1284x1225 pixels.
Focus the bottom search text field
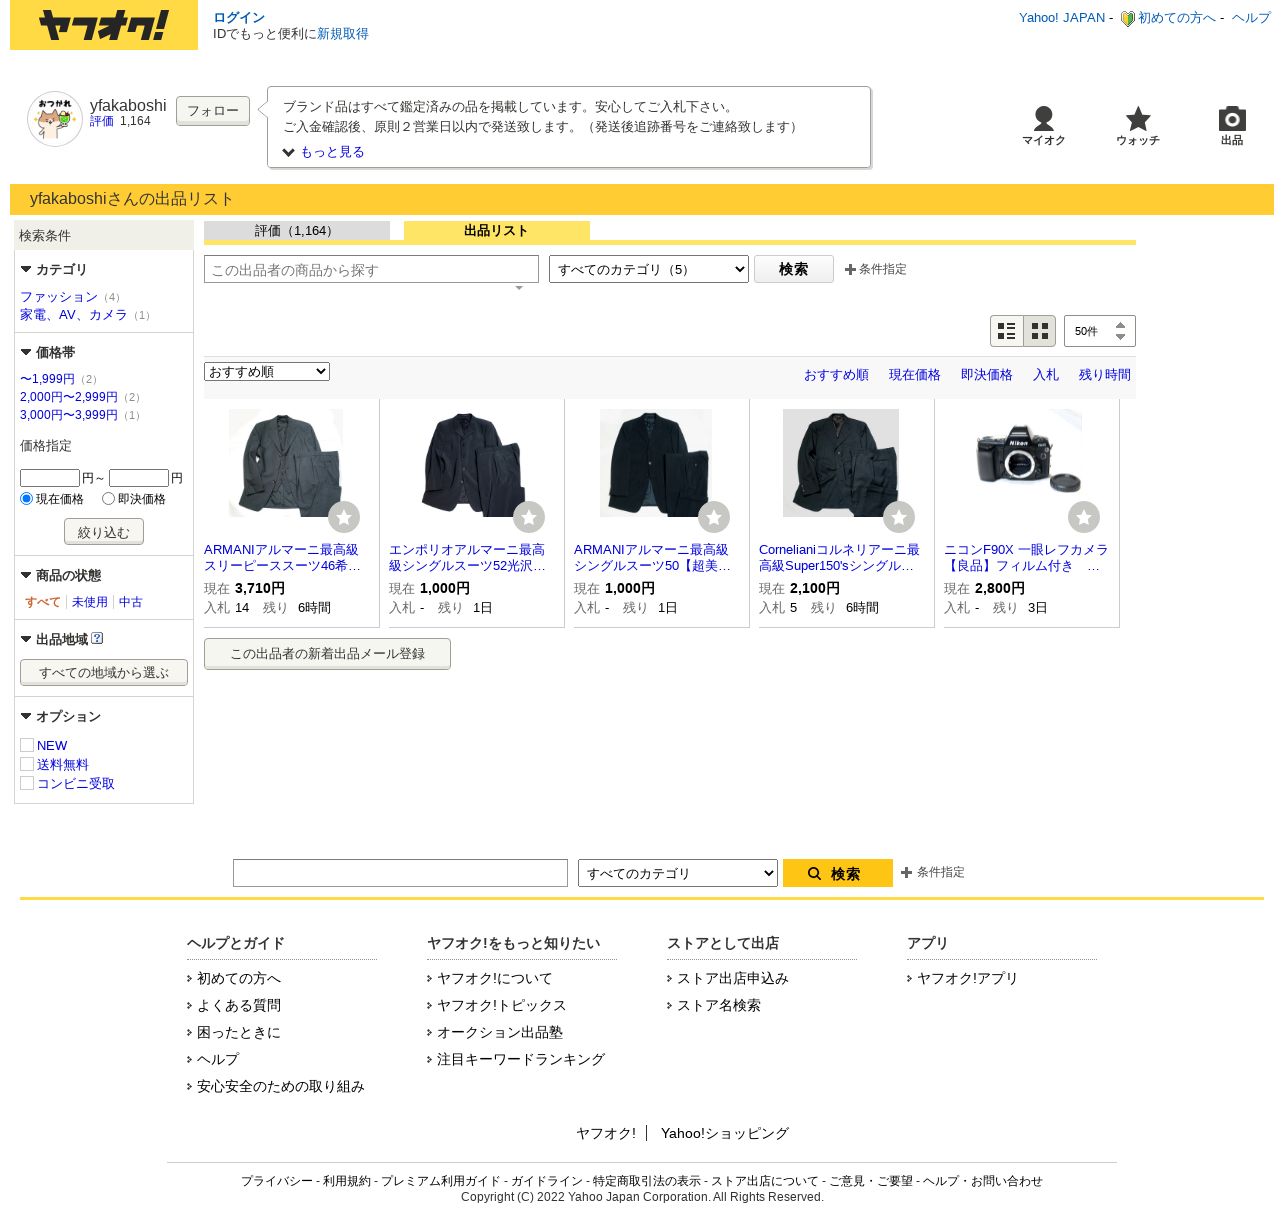click(400, 873)
